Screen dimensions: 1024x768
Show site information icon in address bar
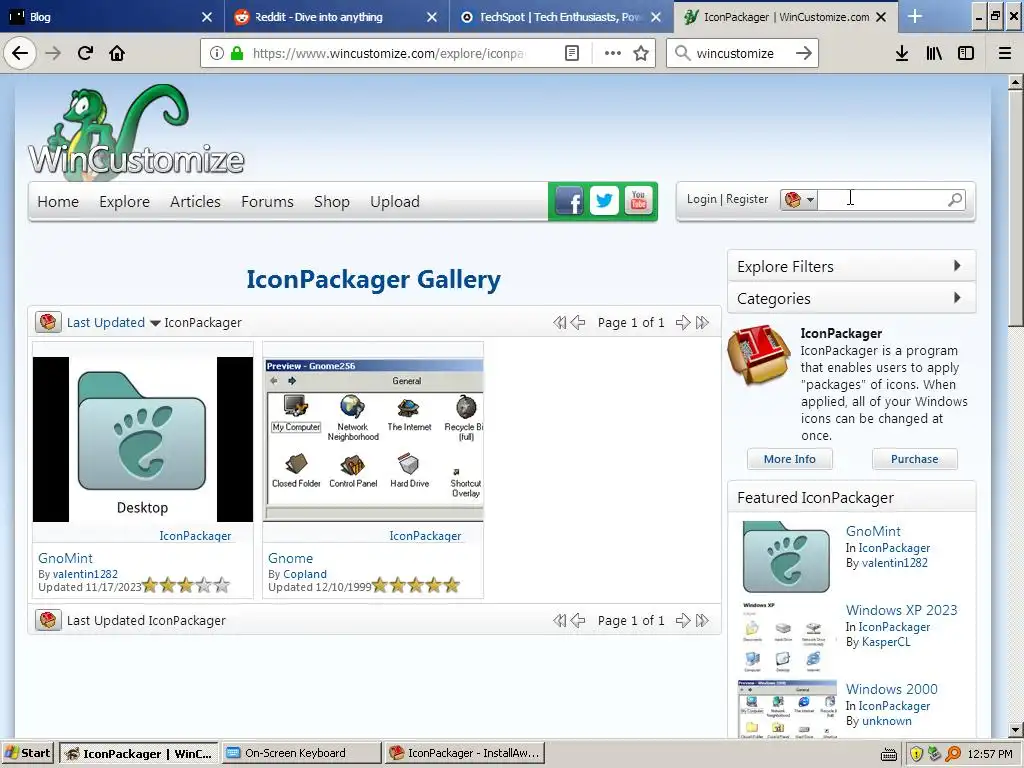[217, 53]
